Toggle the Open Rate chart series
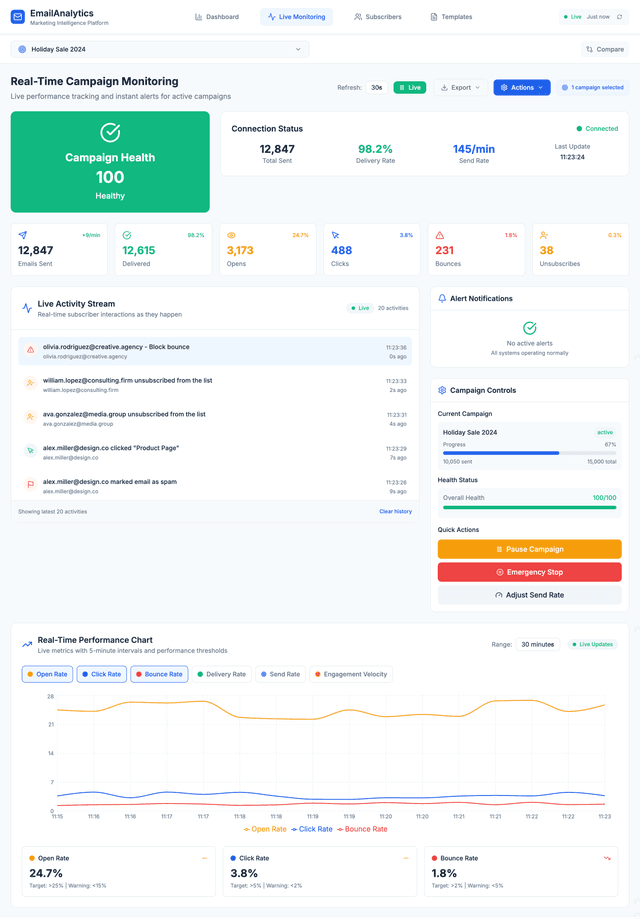The width and height of the screenshot is (640, 919). [47, 674]
